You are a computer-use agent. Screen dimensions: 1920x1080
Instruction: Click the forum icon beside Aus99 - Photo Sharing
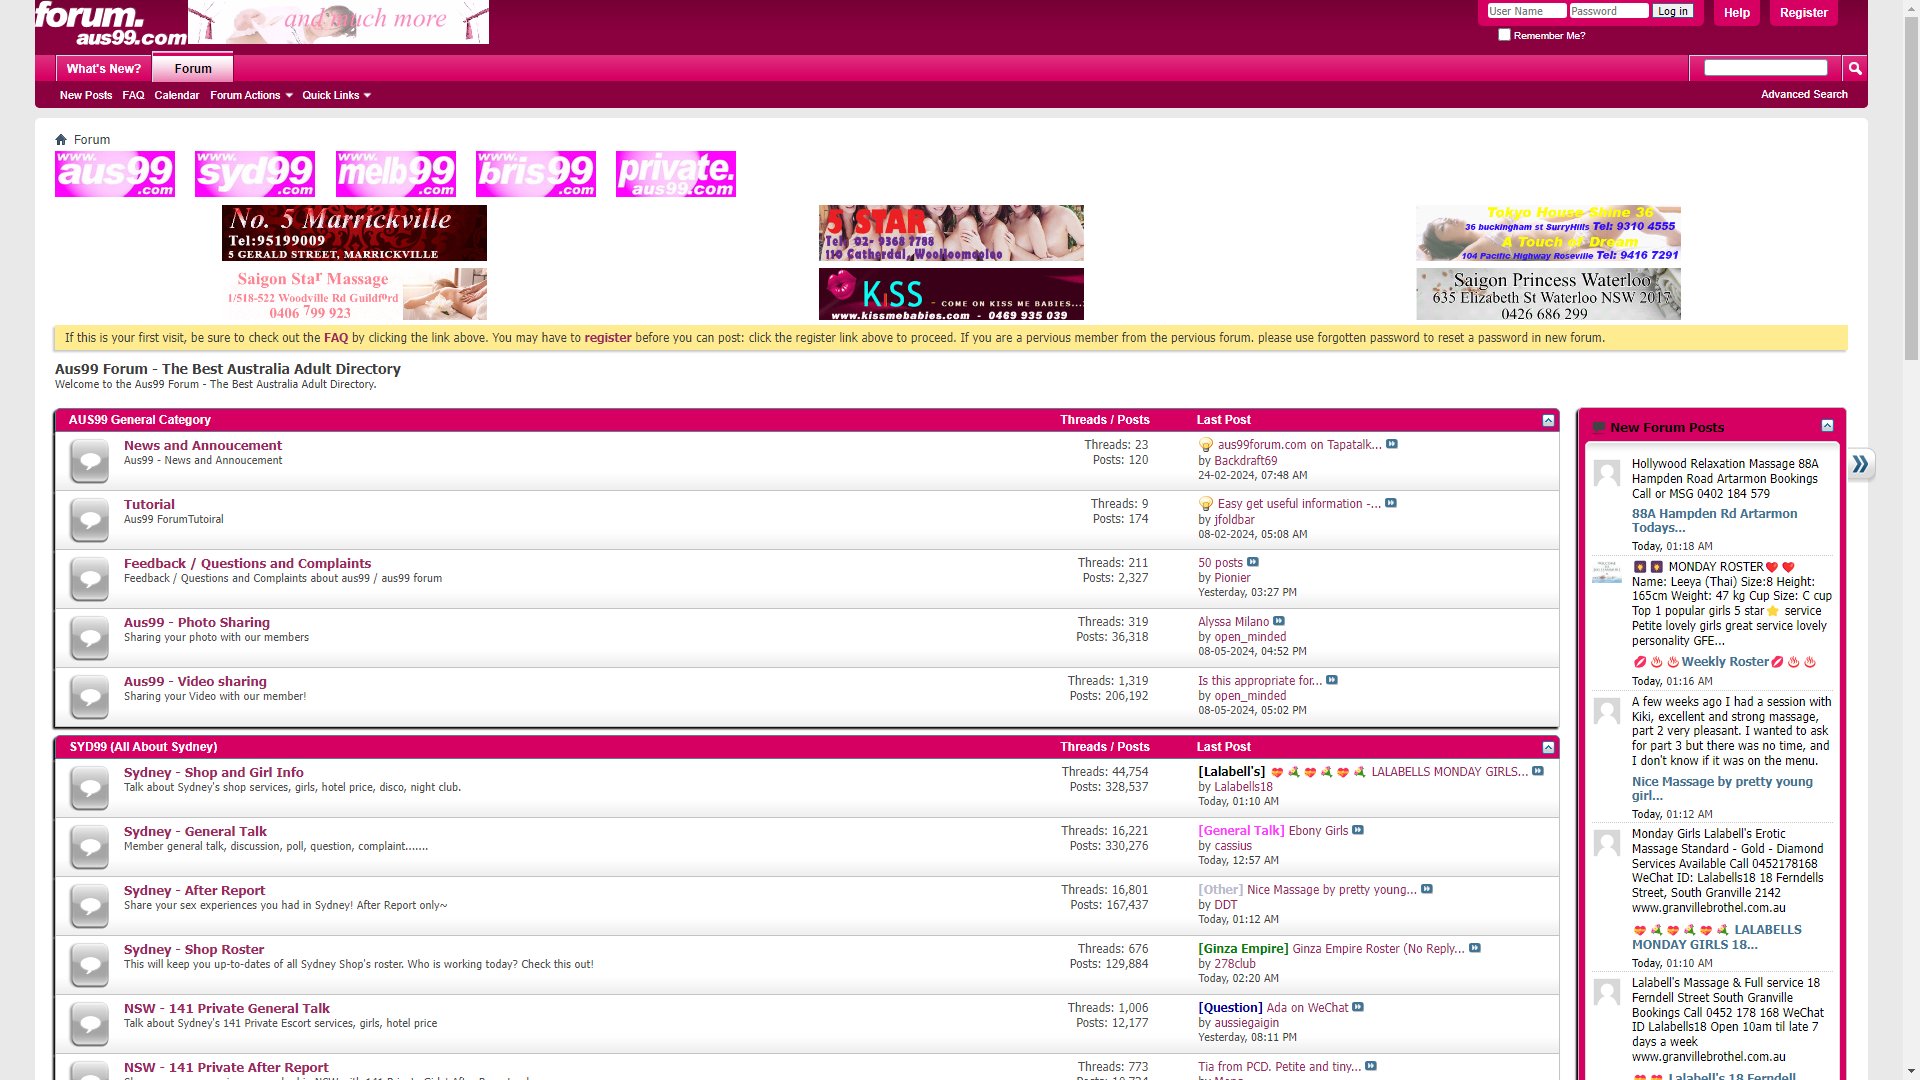click(88, 637)
